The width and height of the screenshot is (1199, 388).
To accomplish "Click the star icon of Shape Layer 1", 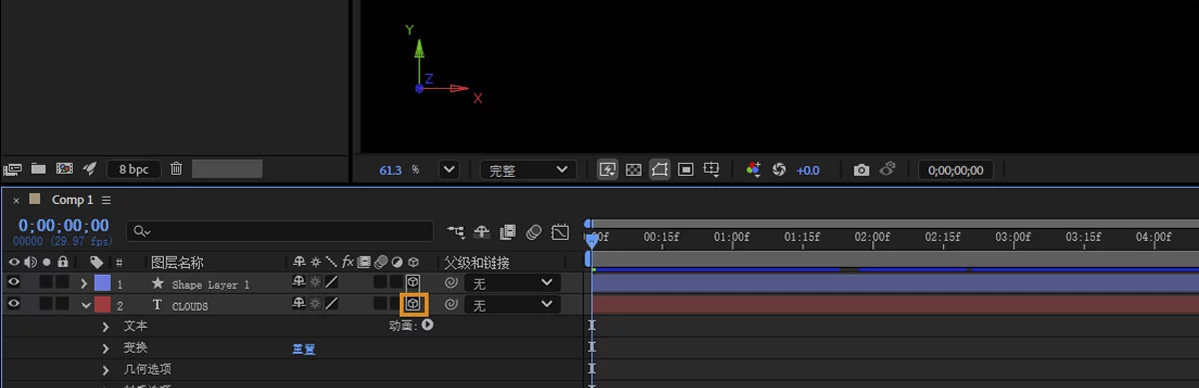I will tap(158, 283).
